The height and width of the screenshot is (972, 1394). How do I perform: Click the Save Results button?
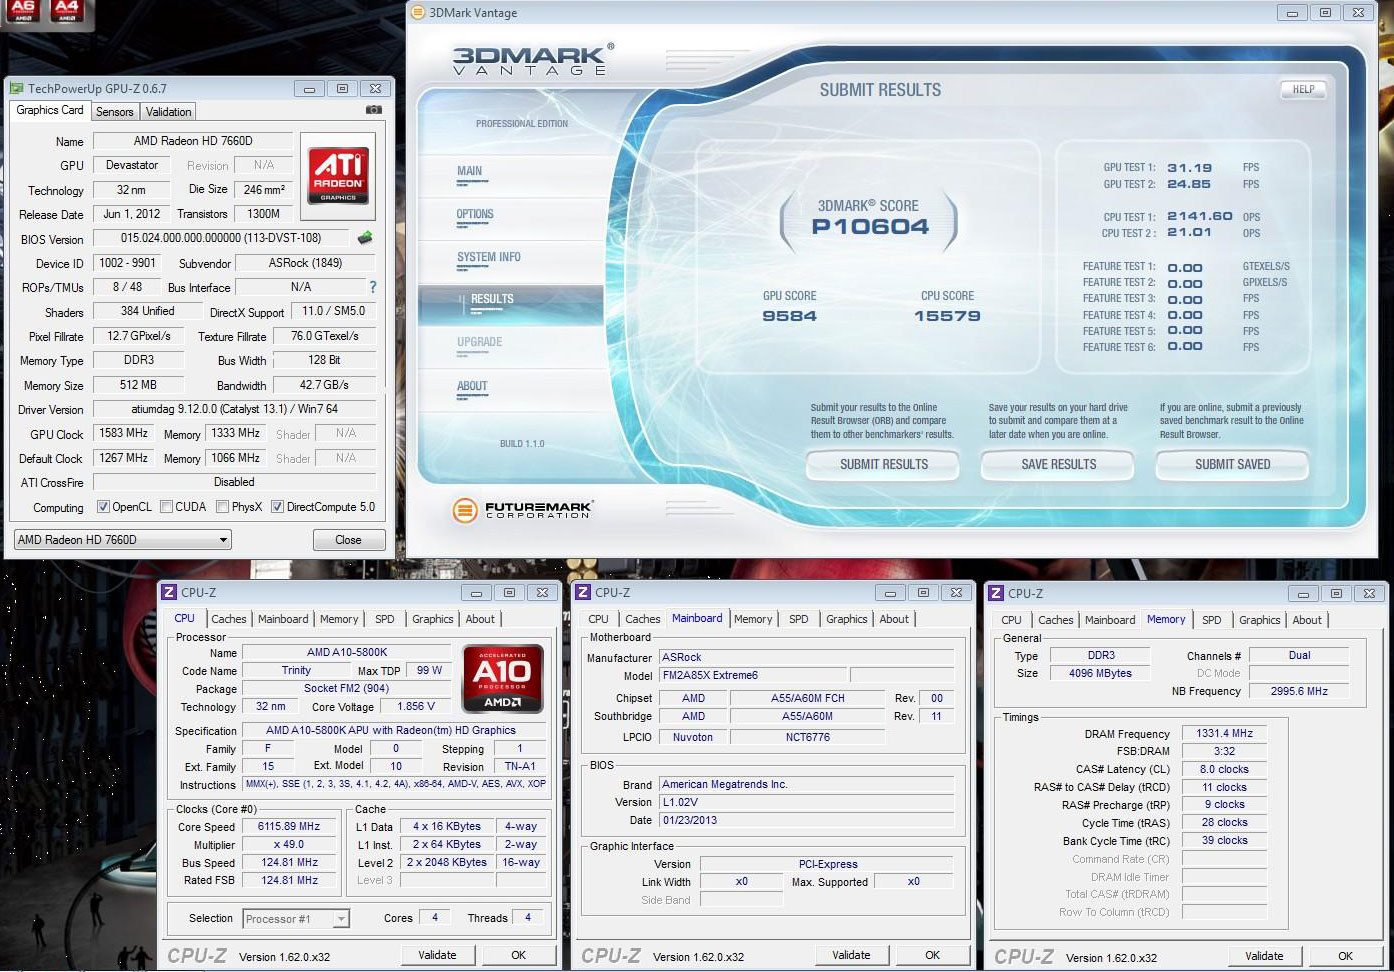pos(1059,464)
